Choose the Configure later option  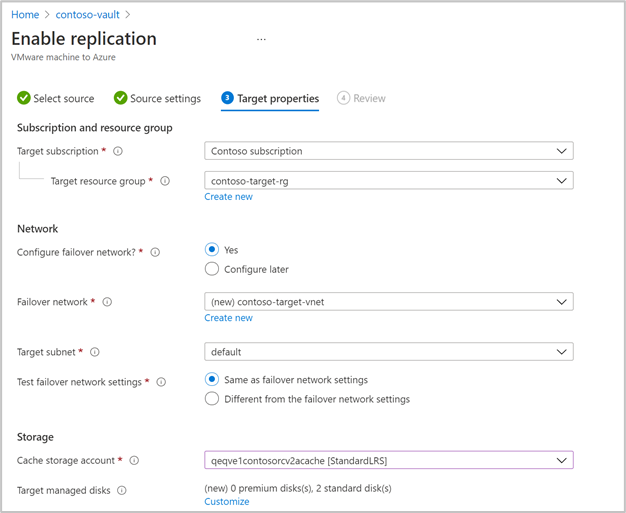(x=212, y=269)
